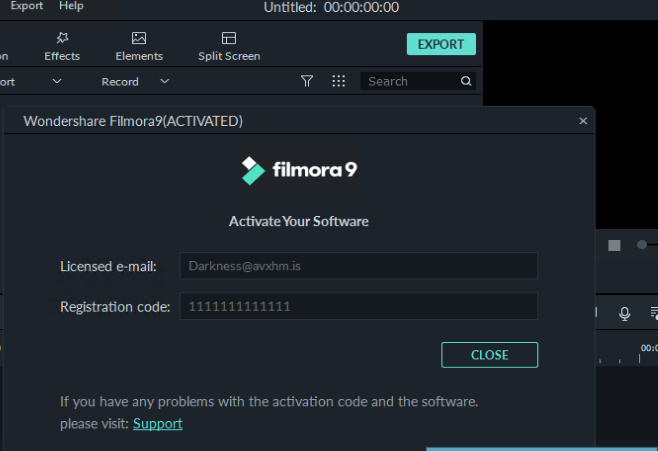Switch to the Elements tab

coord(139,47)
